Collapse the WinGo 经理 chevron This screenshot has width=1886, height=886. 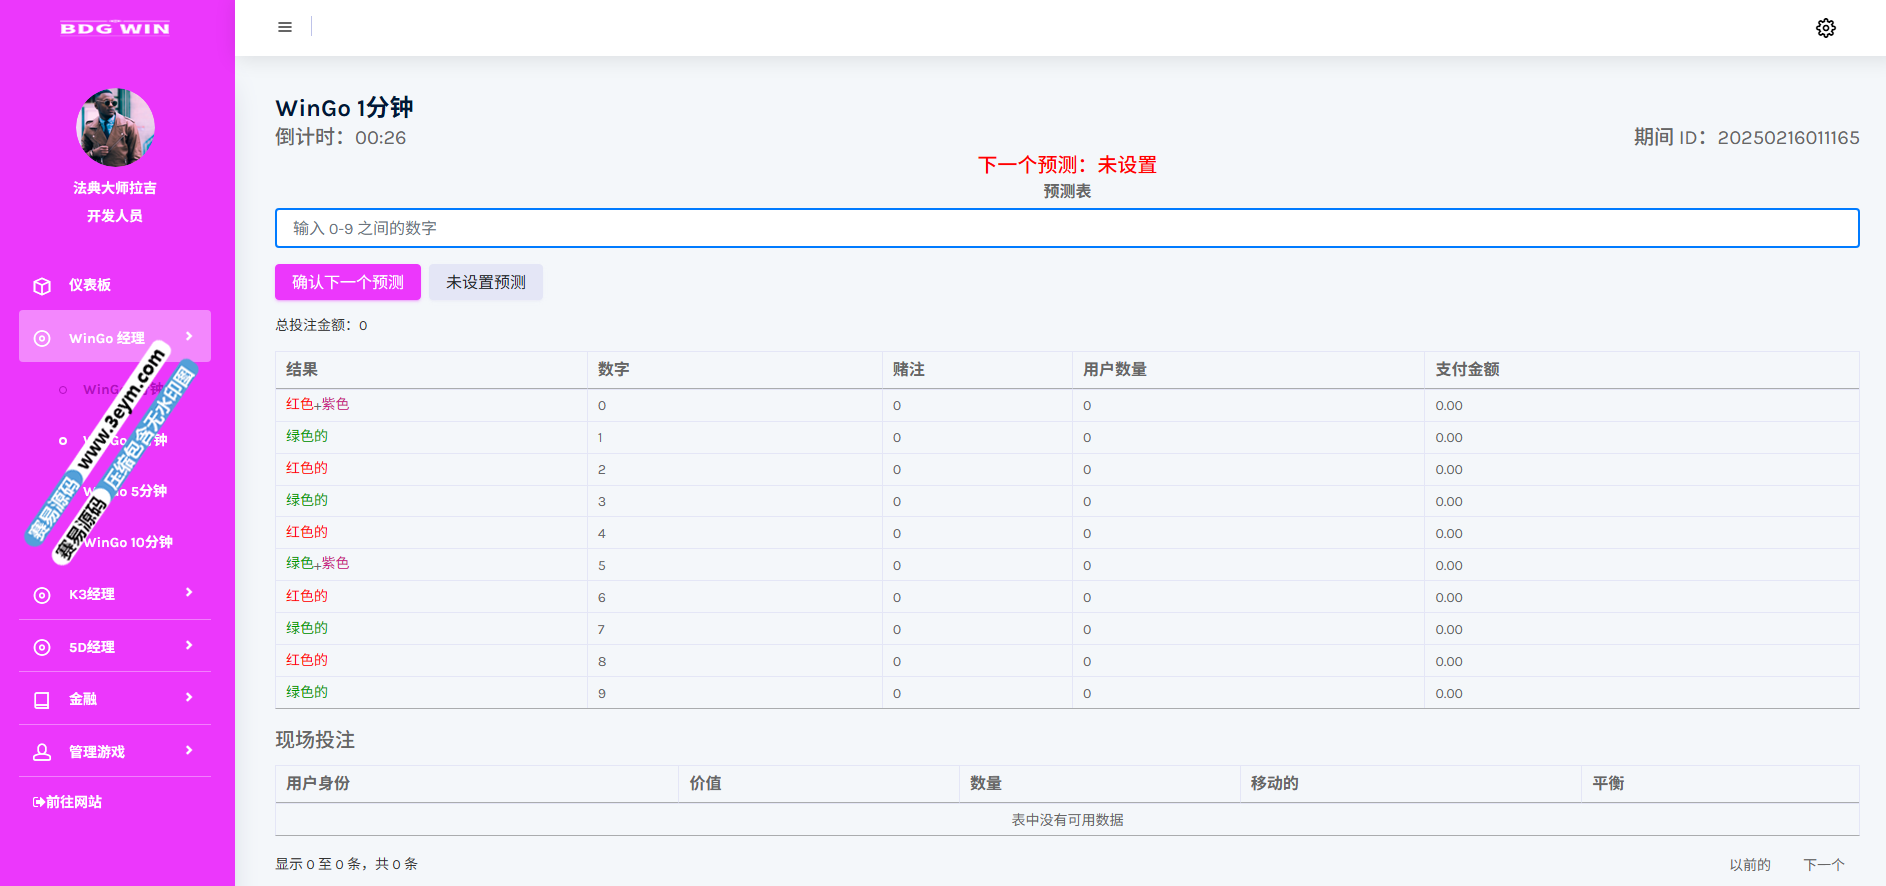[189, 337]
